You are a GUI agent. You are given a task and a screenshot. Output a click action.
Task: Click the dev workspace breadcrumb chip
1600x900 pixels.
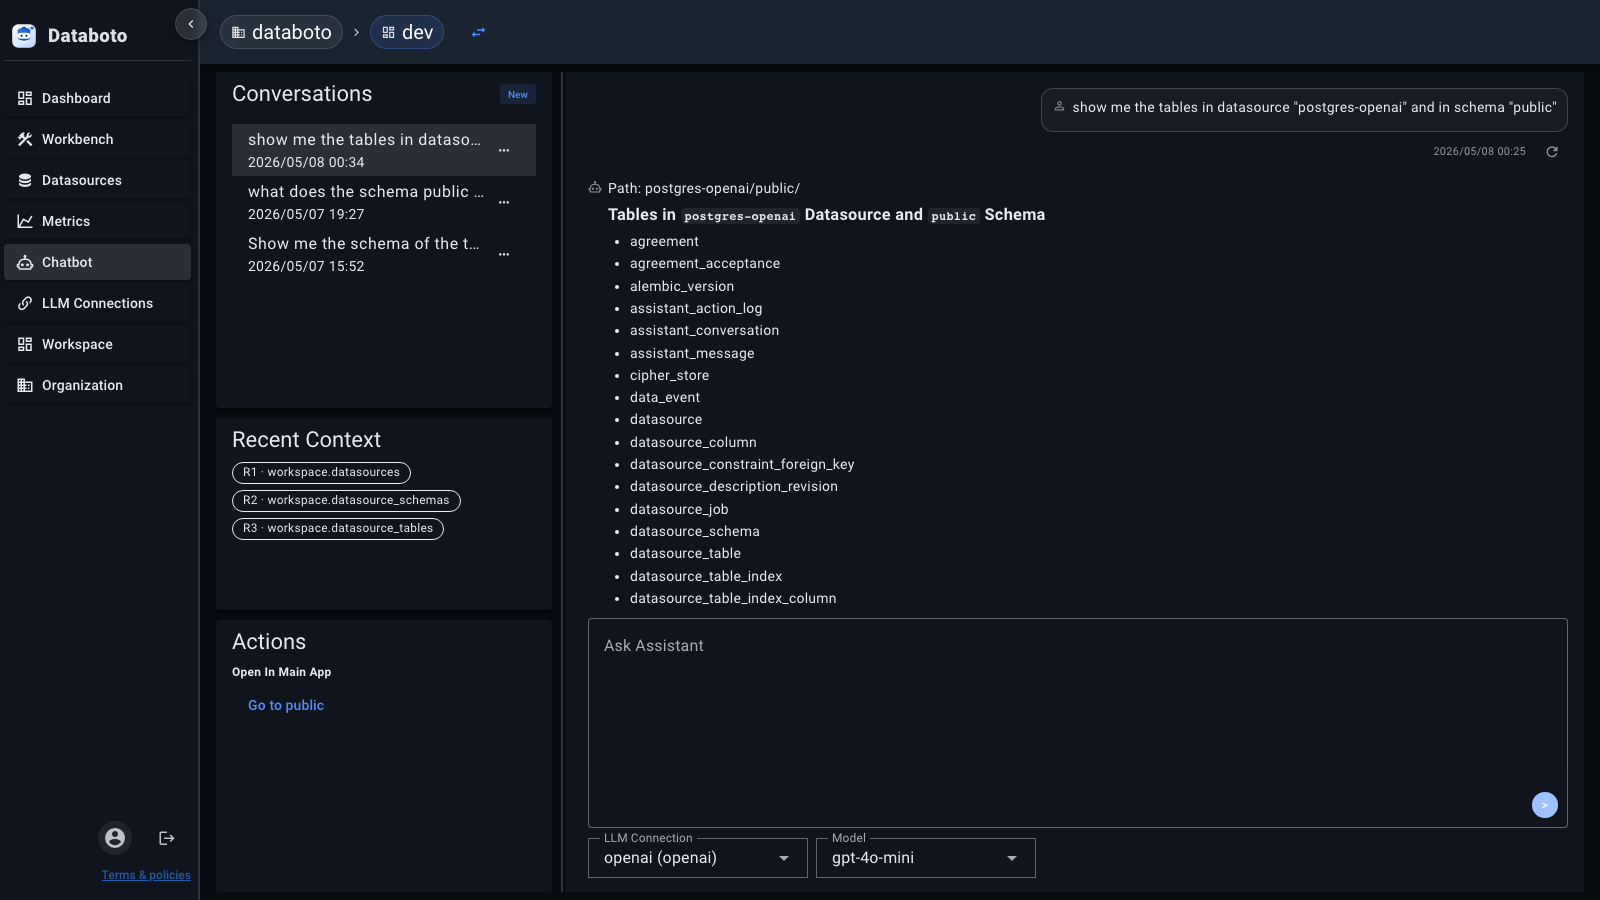[407, 32]
